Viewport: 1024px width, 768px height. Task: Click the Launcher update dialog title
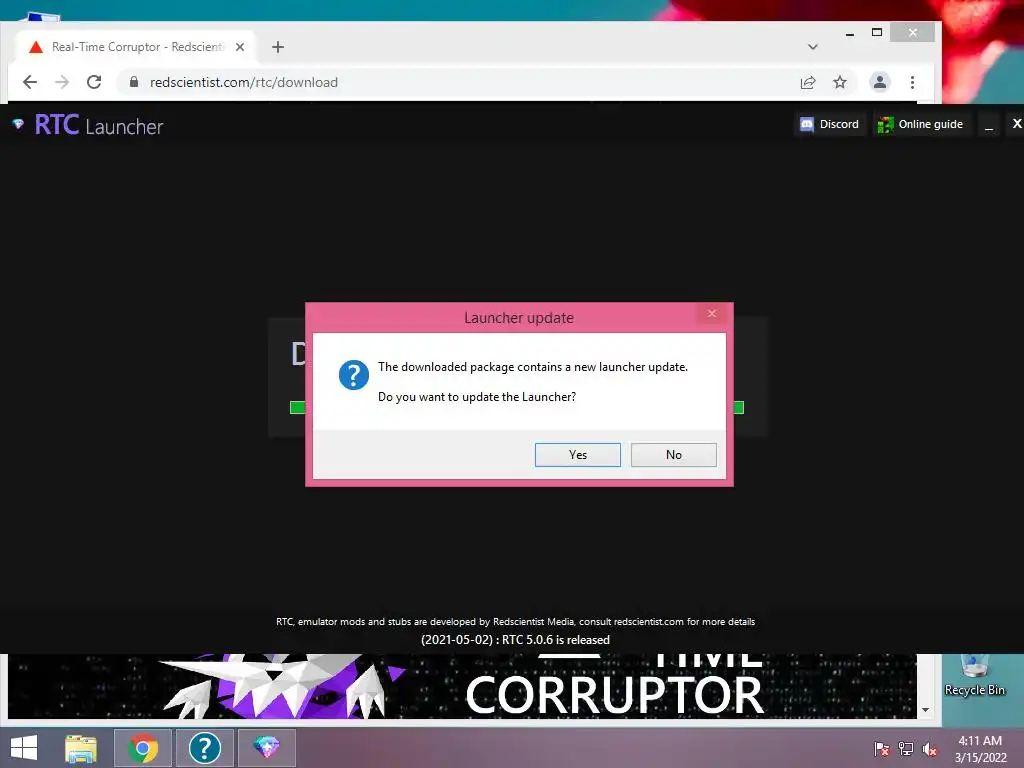[x=519, y=318]
